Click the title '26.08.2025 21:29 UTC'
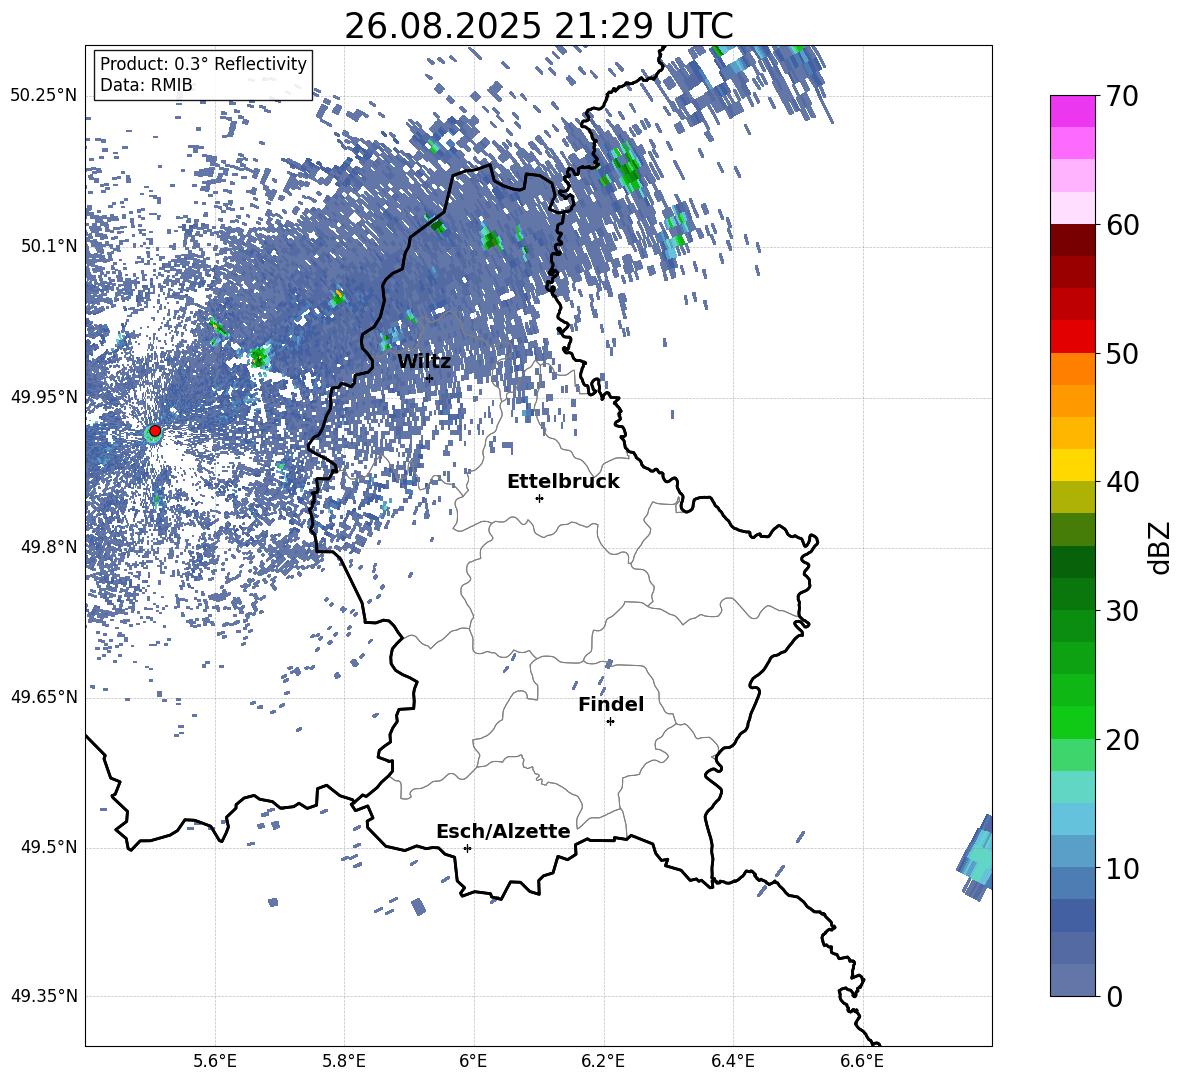 [x=538, y=26]
